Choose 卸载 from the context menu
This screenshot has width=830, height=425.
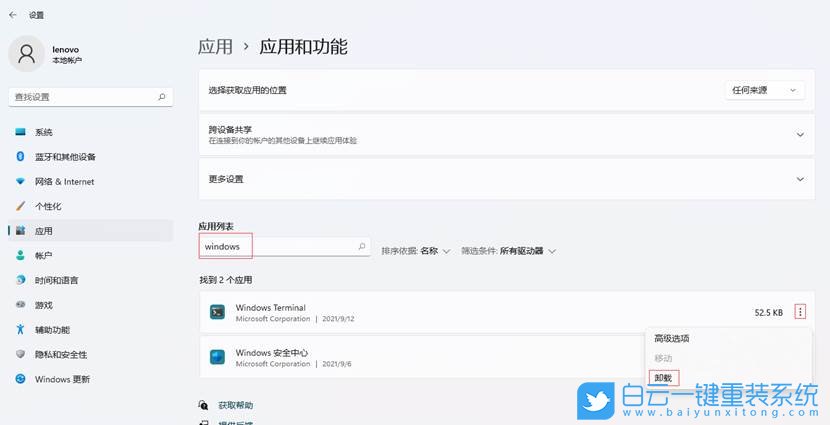[x=663, y=378]
